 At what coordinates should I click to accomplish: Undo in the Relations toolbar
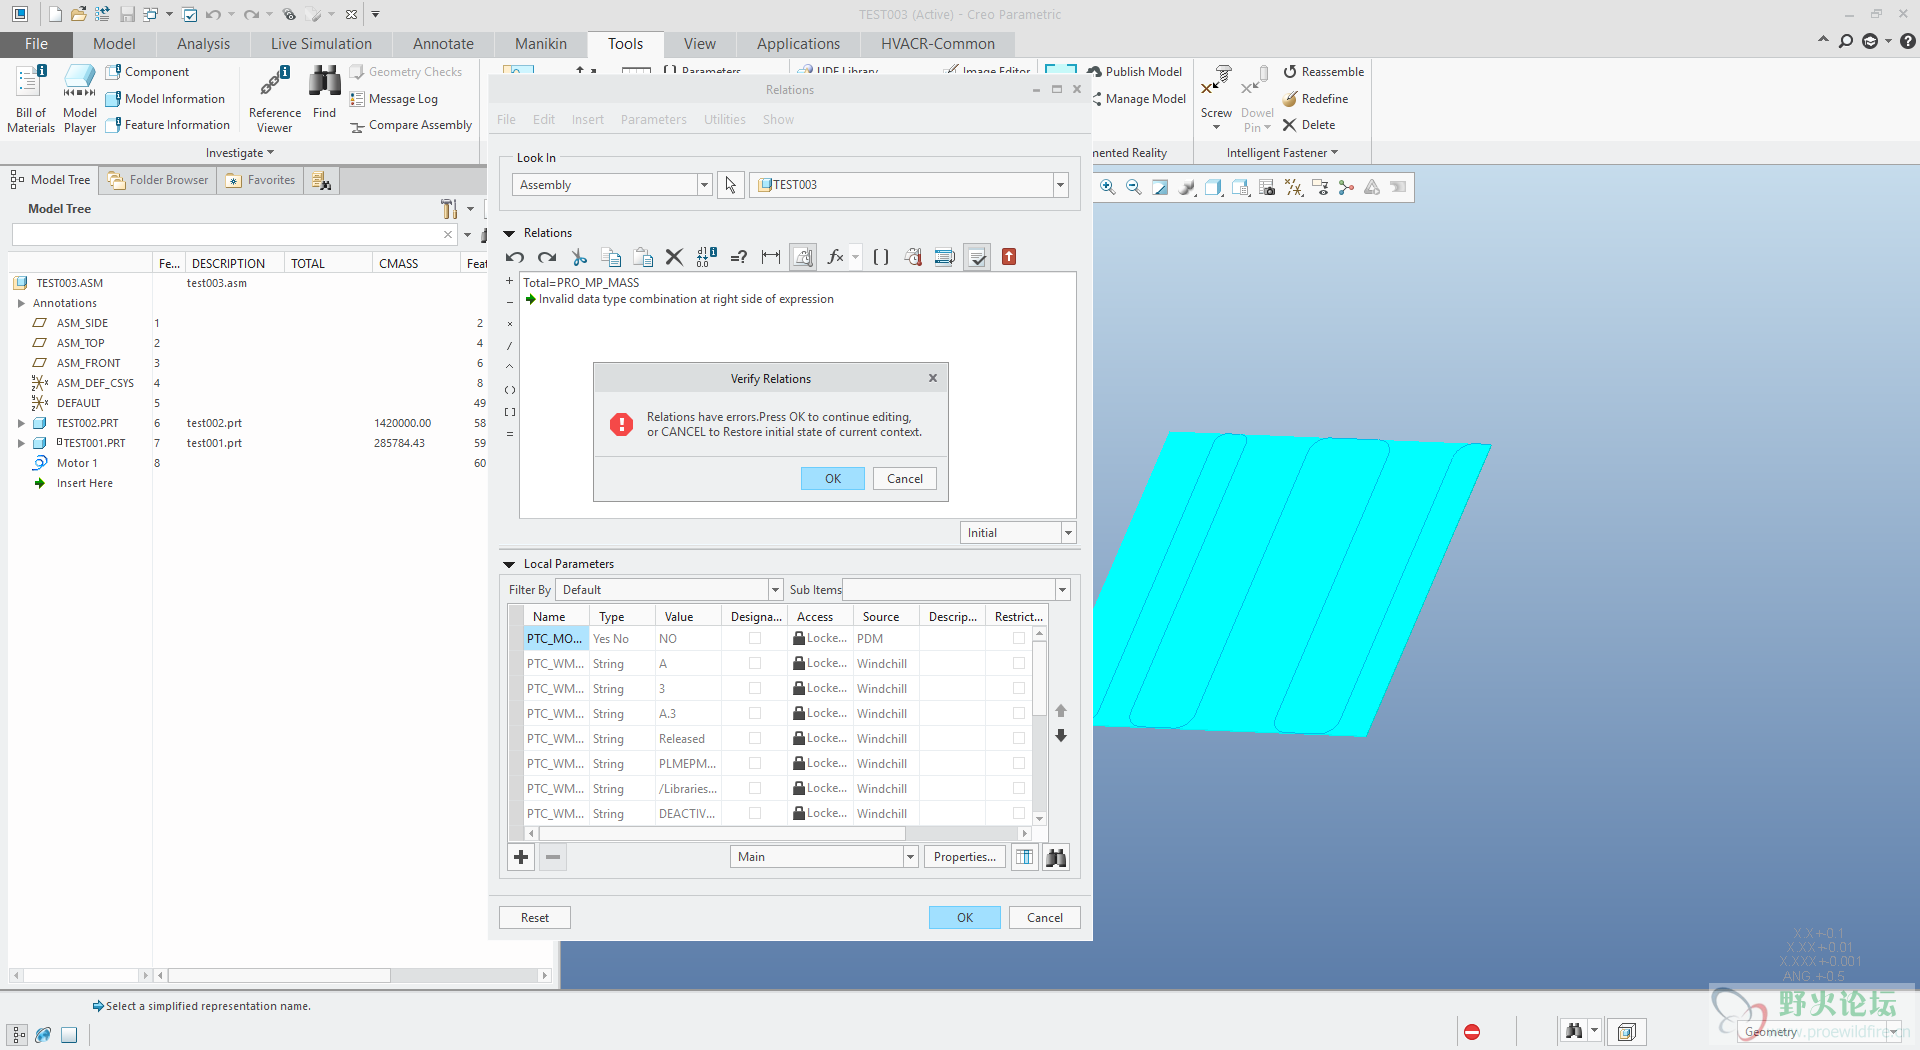515,258
